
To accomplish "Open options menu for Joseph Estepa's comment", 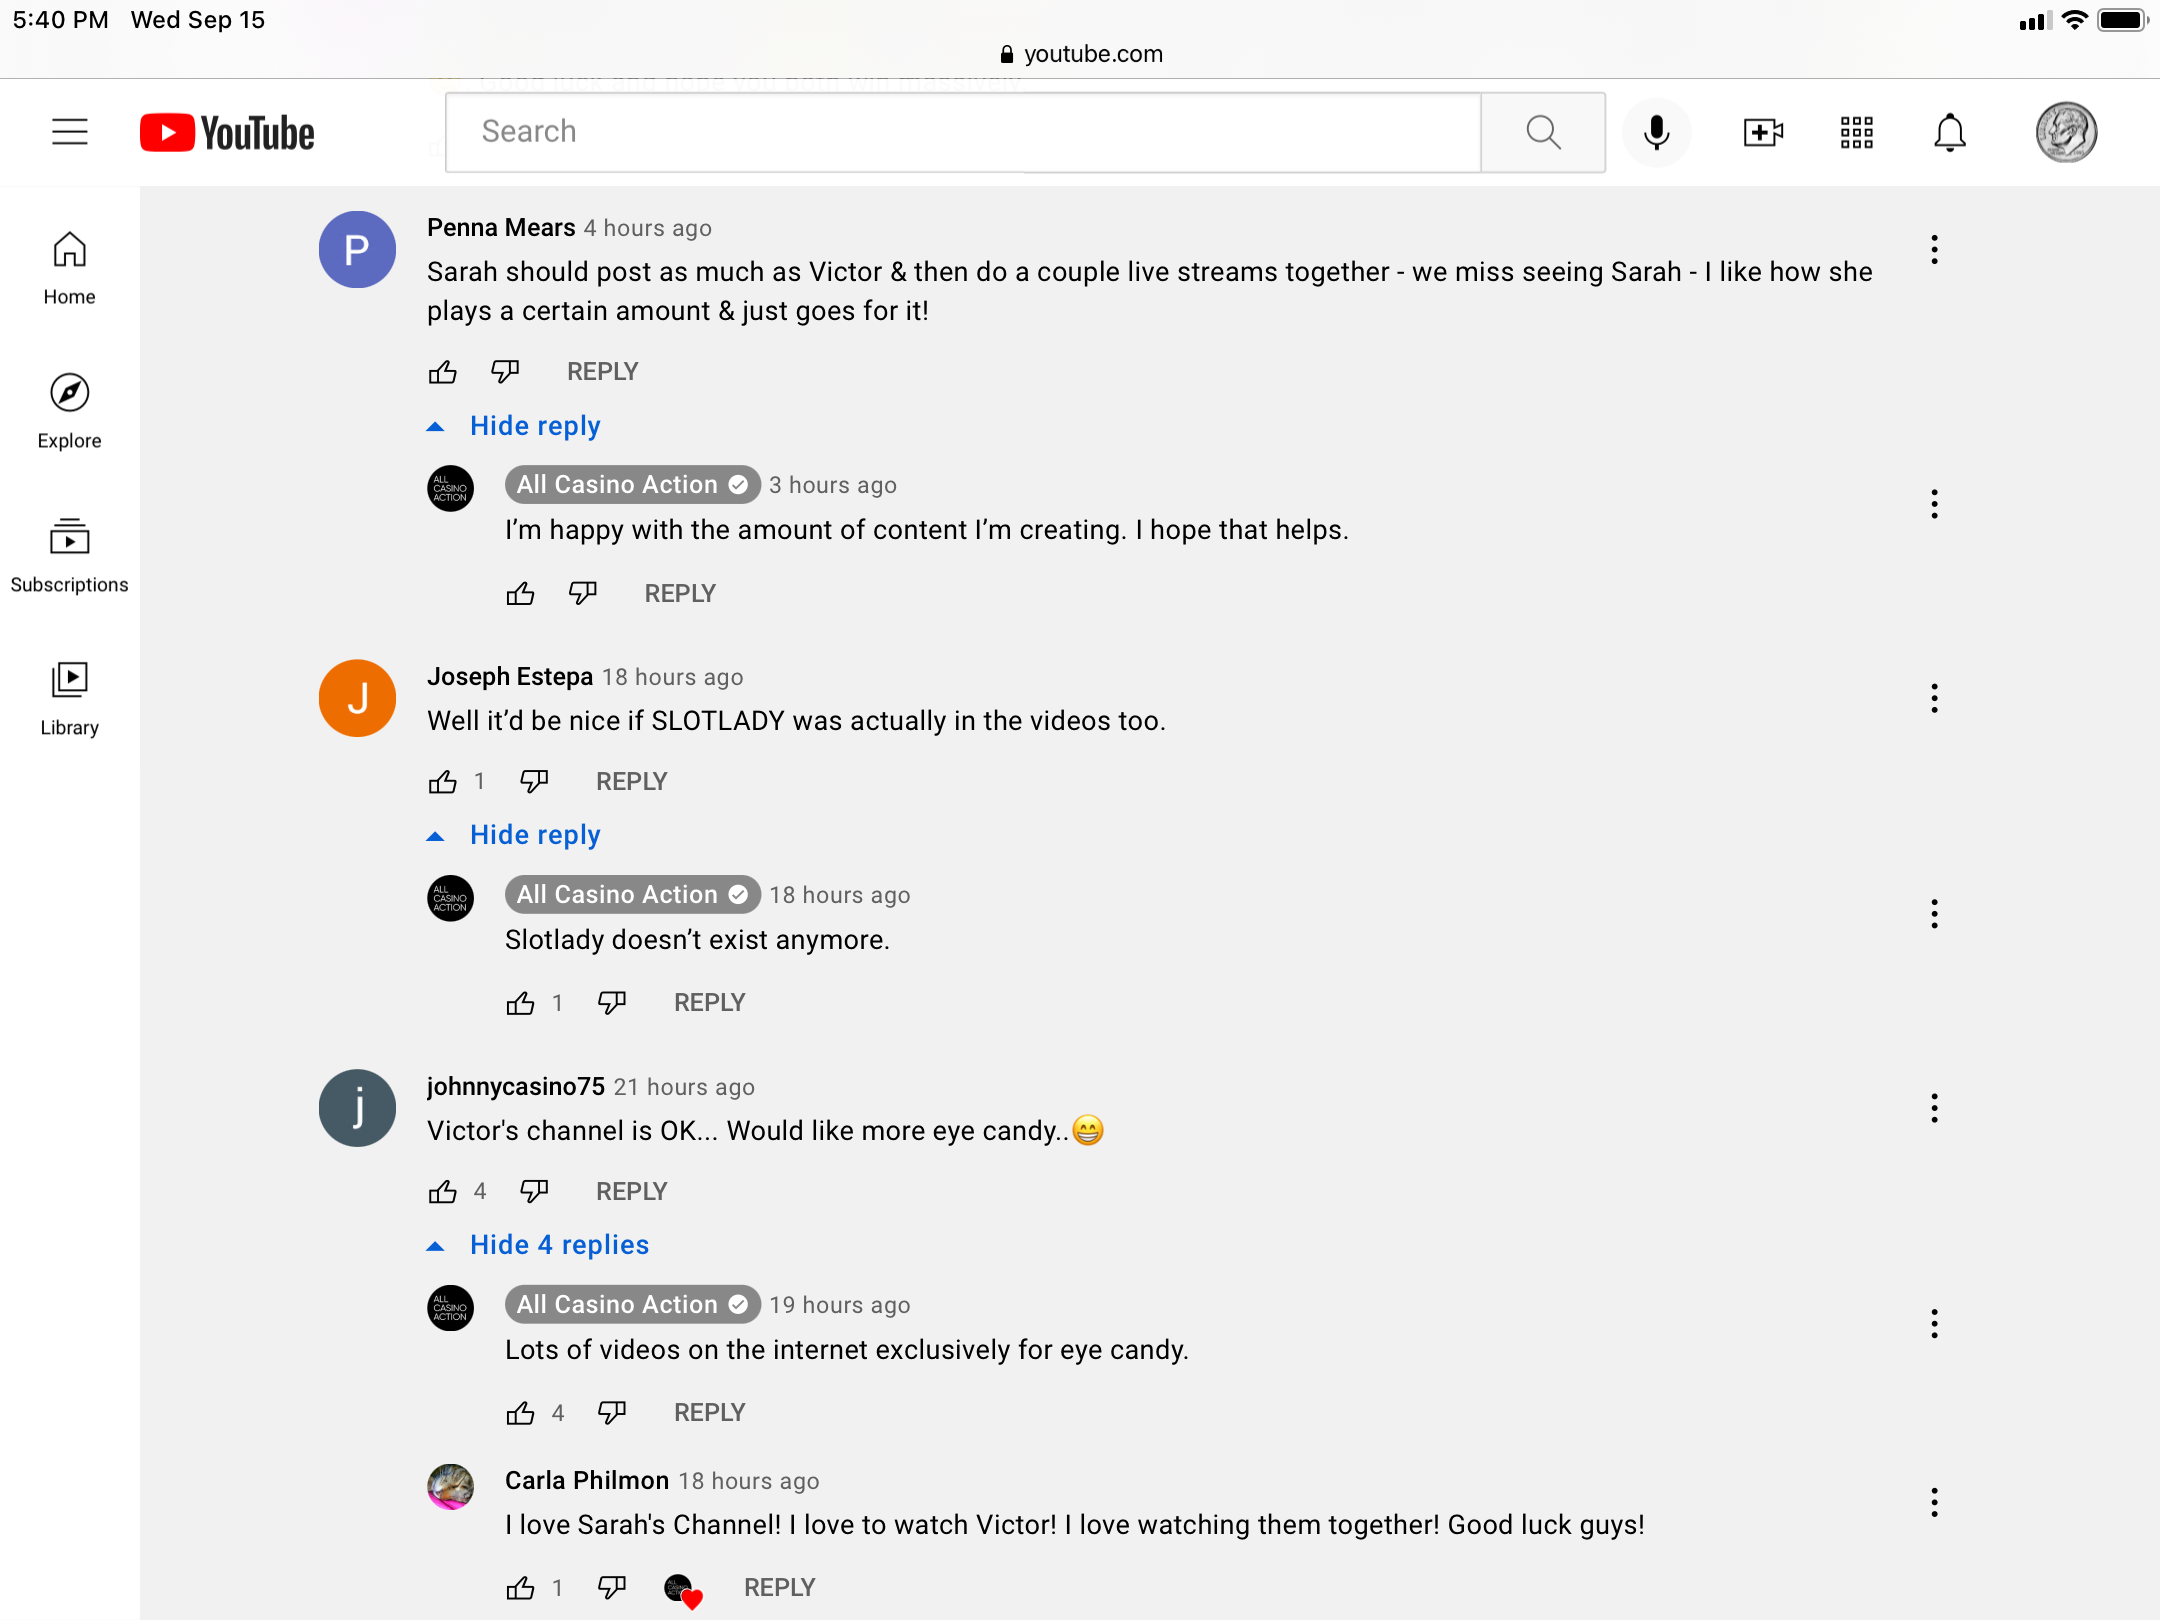I will [x=1934, y=698].
